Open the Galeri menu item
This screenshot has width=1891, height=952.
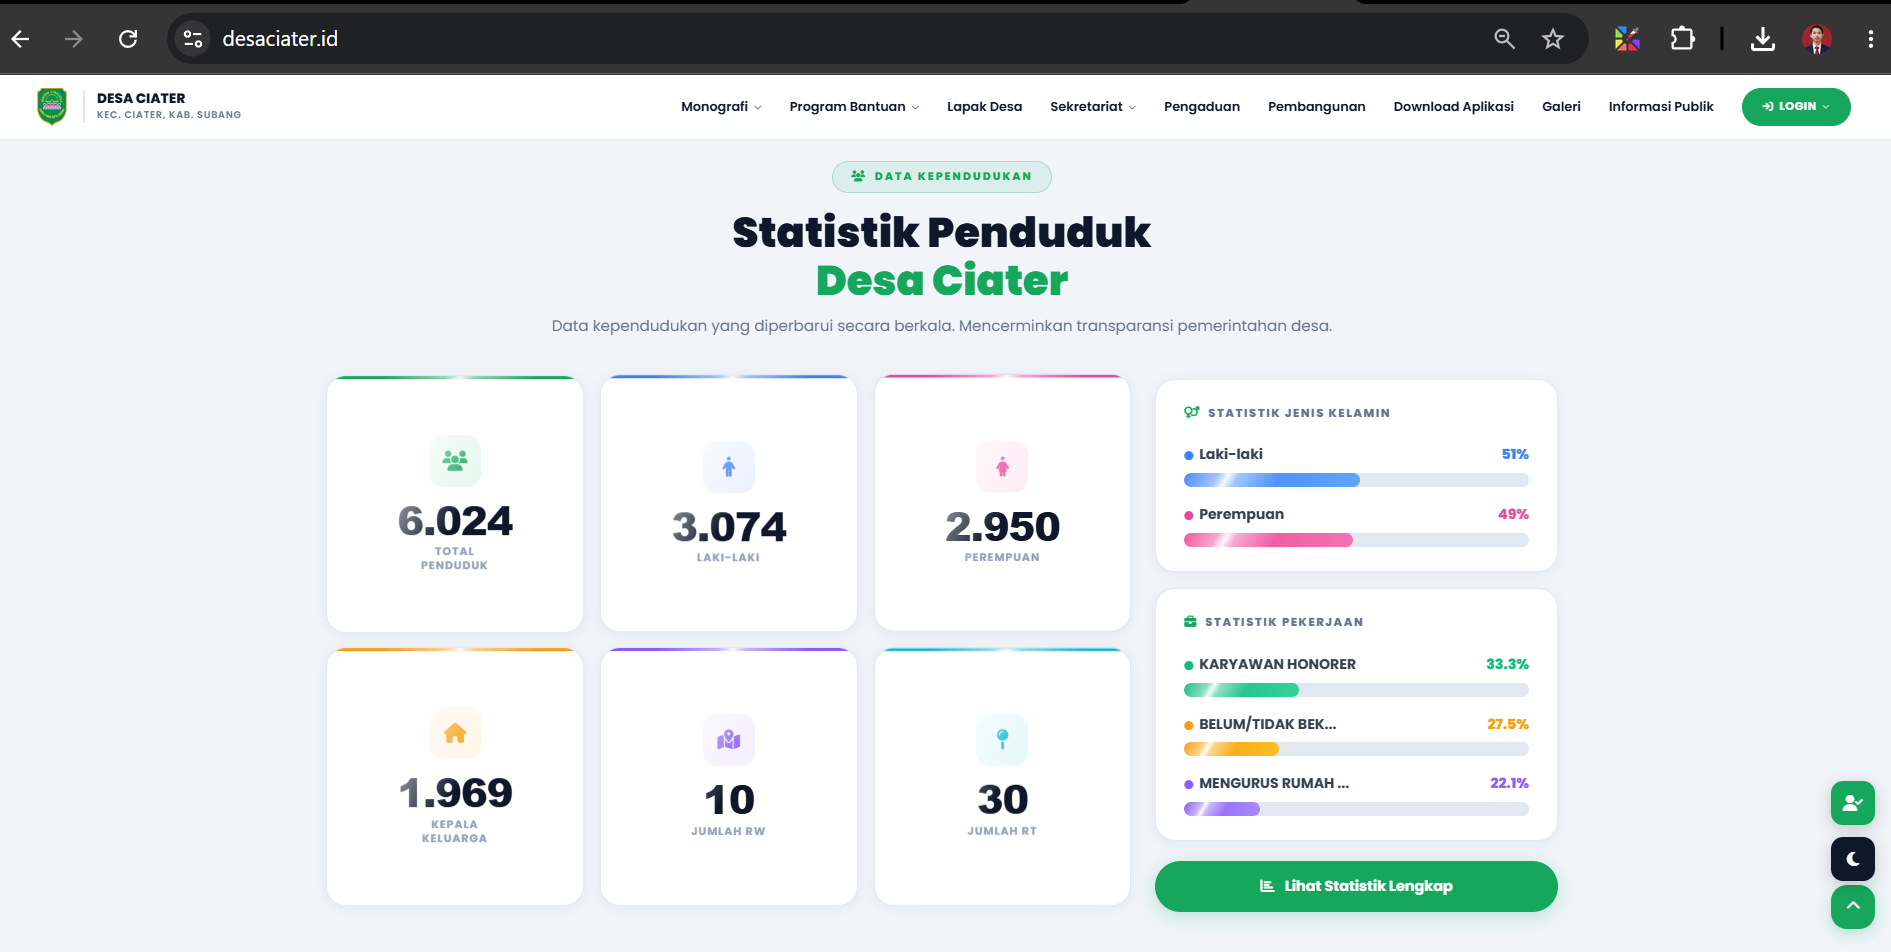click(x=1561, y=107)
